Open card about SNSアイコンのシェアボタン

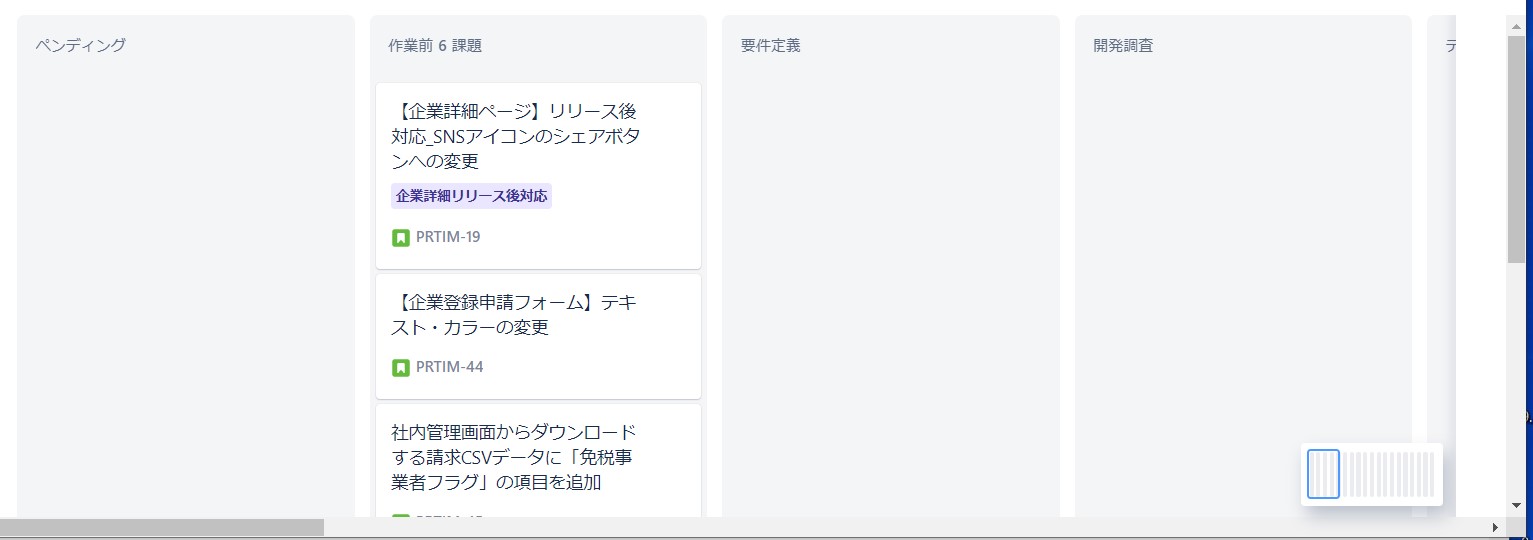pos(538,176)
